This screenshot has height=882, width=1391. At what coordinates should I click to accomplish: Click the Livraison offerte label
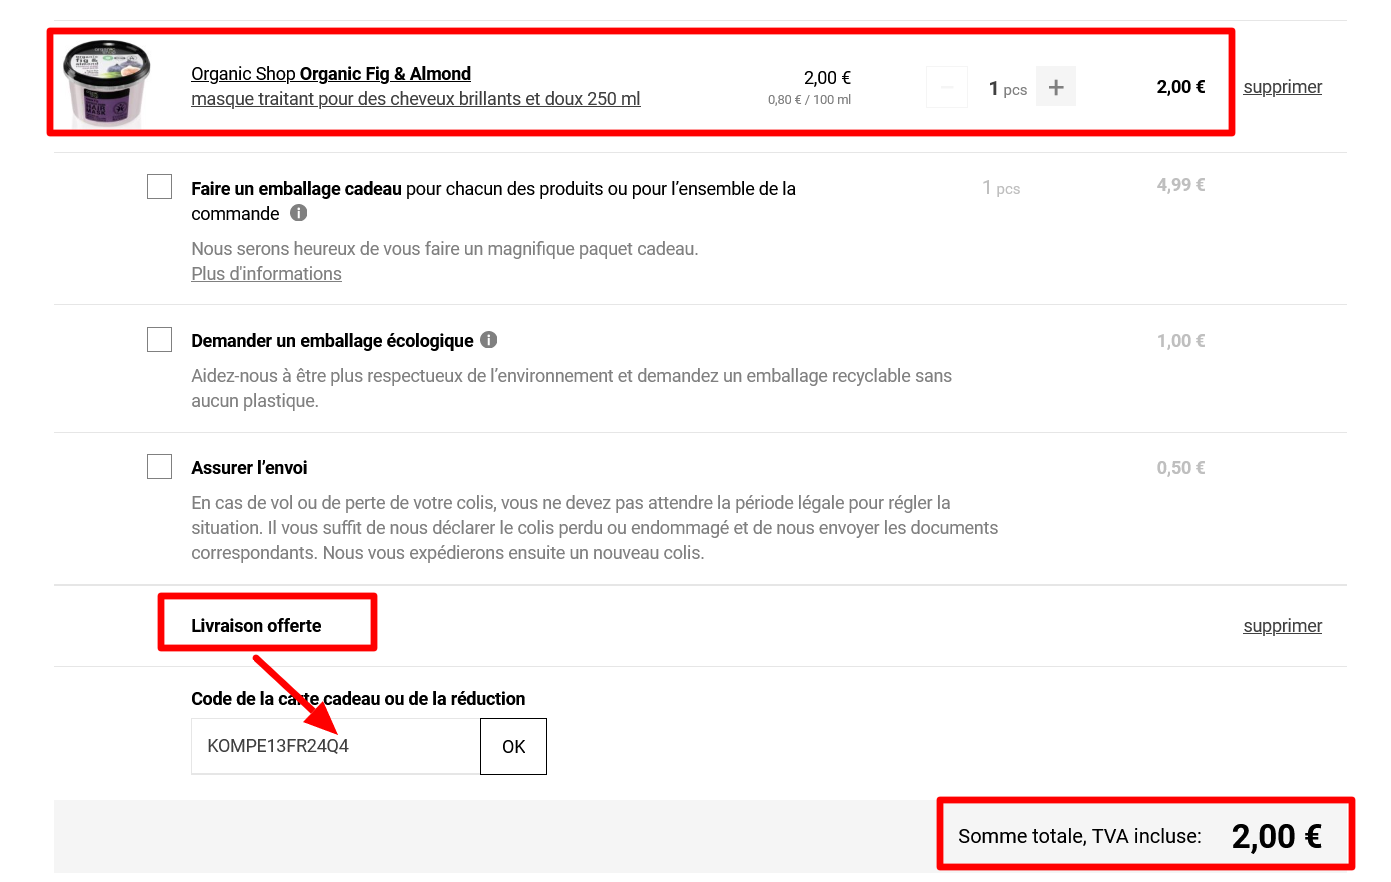tap(256, 626)
